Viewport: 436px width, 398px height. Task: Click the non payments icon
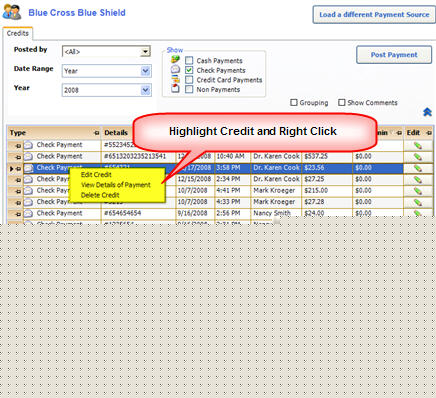175,89
